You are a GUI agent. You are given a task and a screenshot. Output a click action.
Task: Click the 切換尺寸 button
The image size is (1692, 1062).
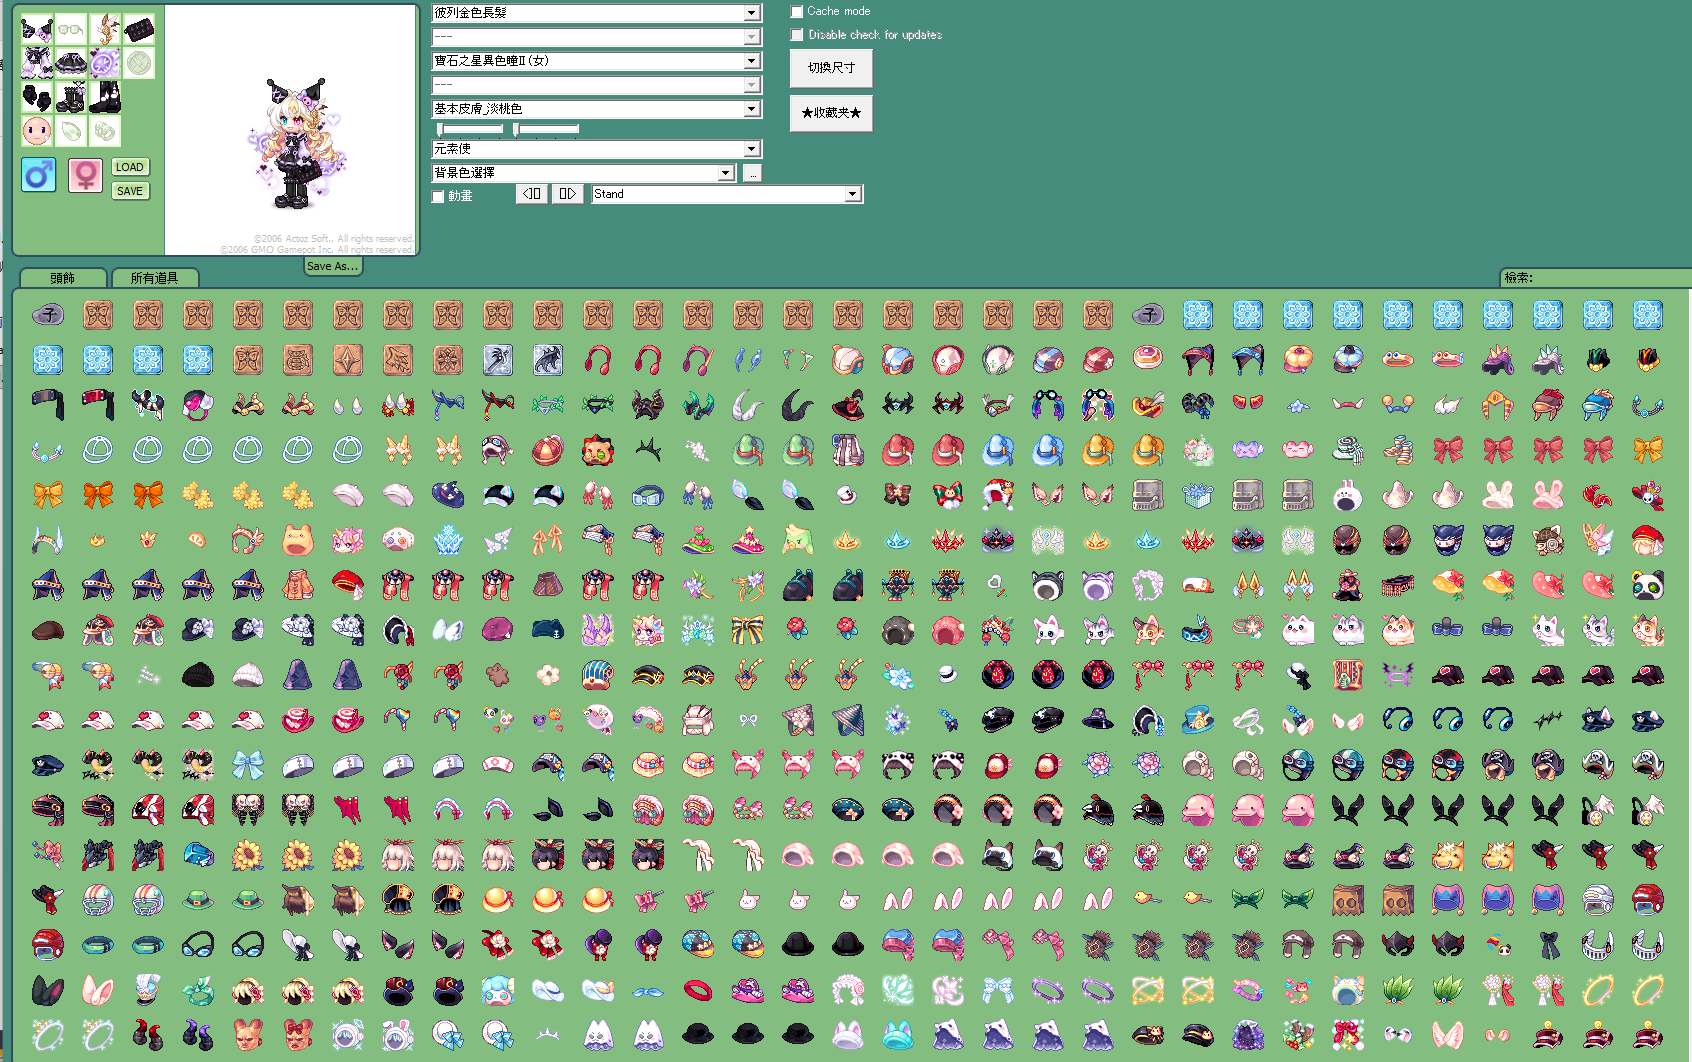pos(831,68)
